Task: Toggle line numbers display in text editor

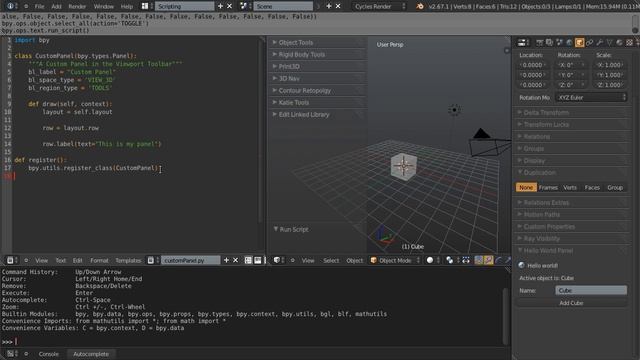Action: [x=248, y=260]
